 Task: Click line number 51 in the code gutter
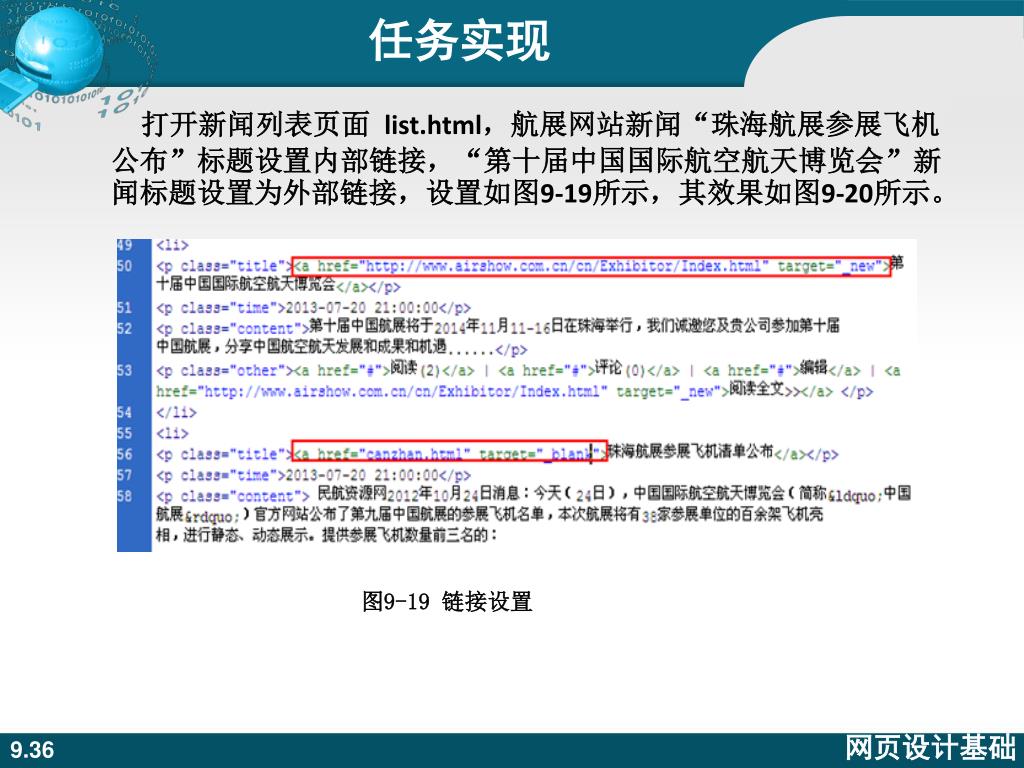pyautogui.click(x=125, y=308)
